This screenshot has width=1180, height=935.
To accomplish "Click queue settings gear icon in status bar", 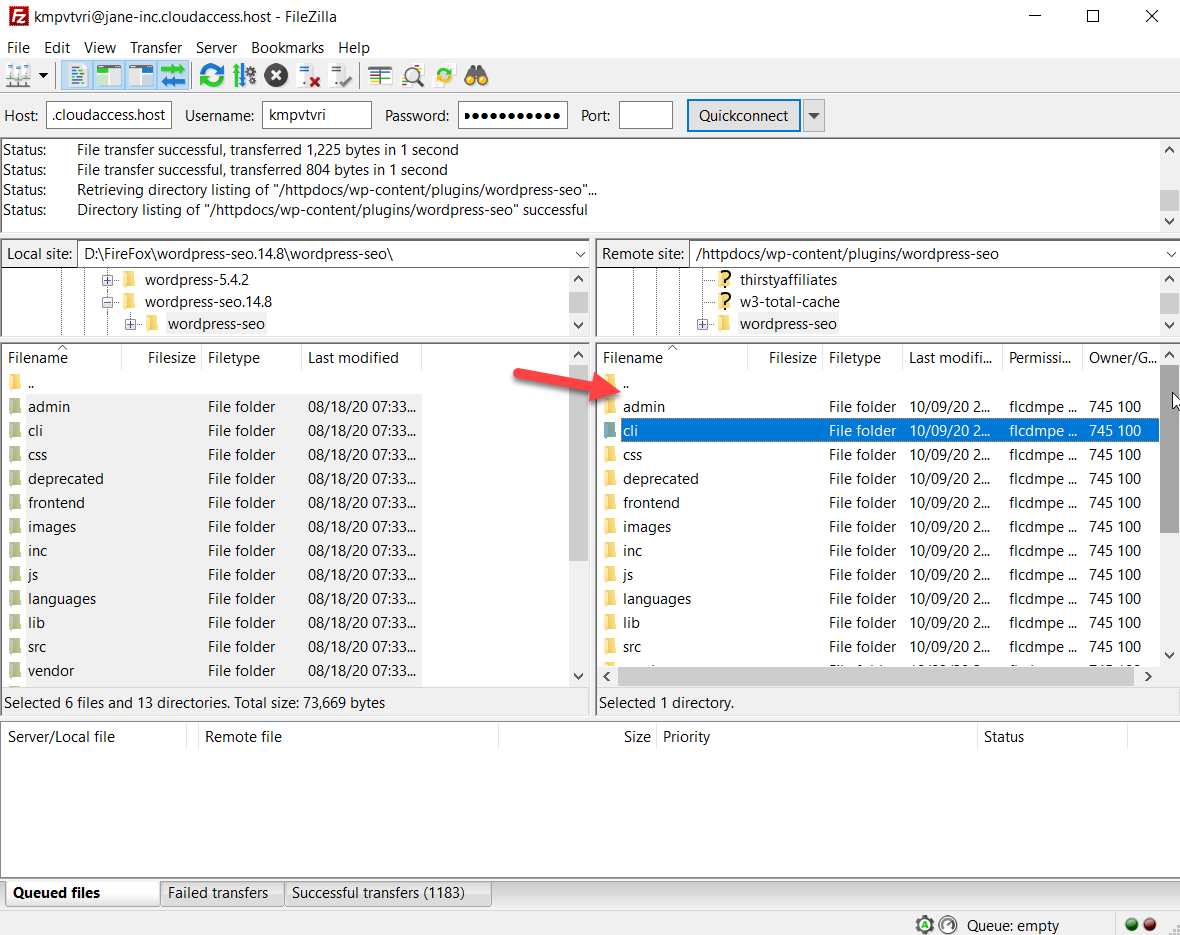I will [925, 924].
